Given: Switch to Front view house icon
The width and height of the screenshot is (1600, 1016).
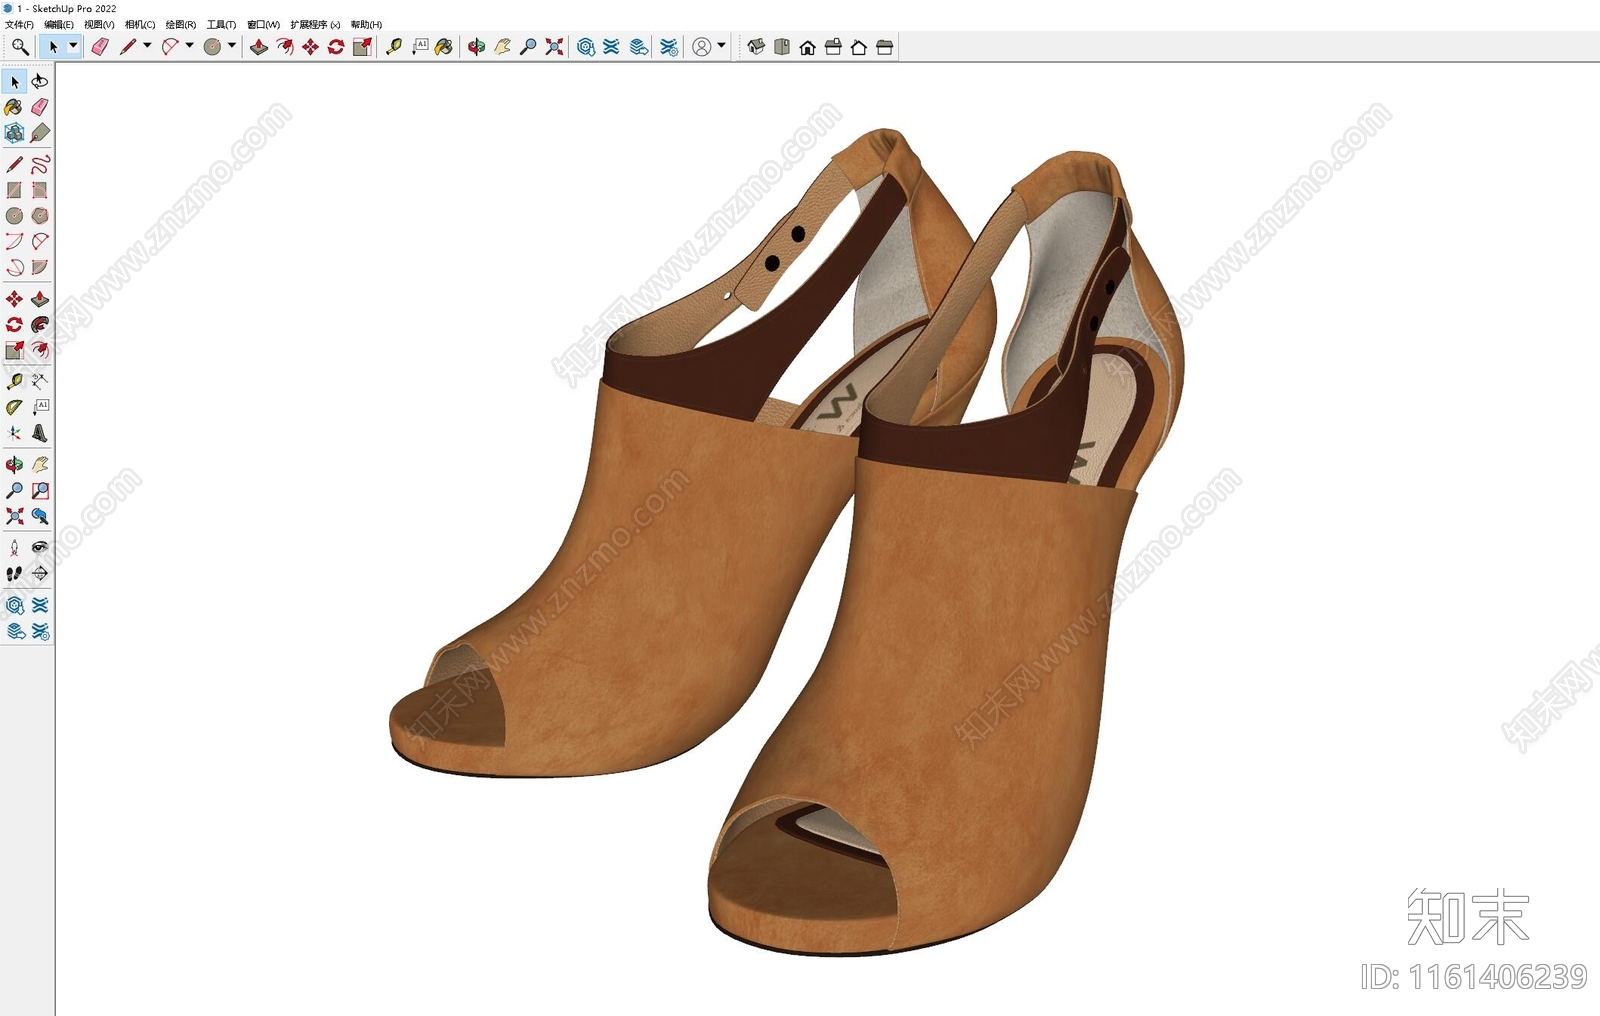Looking at the screenshot, I should point(808,47).
